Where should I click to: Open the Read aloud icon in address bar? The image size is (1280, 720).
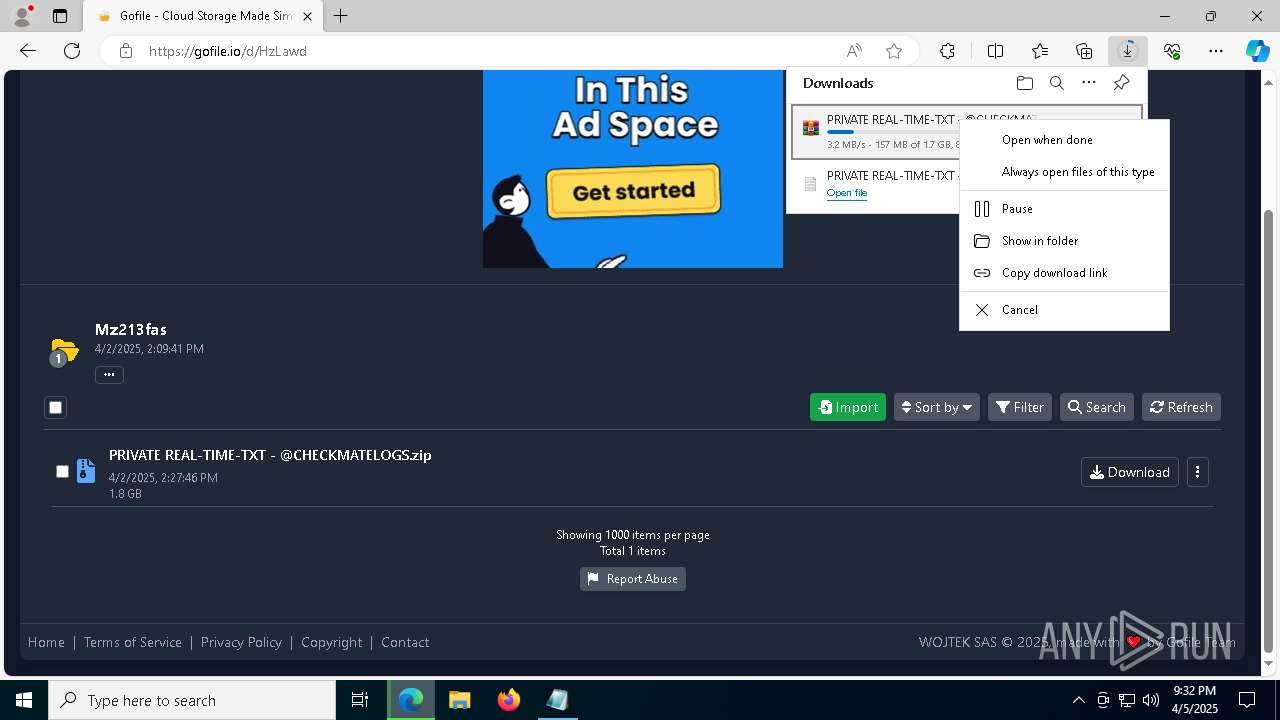(x=854, y=51)
